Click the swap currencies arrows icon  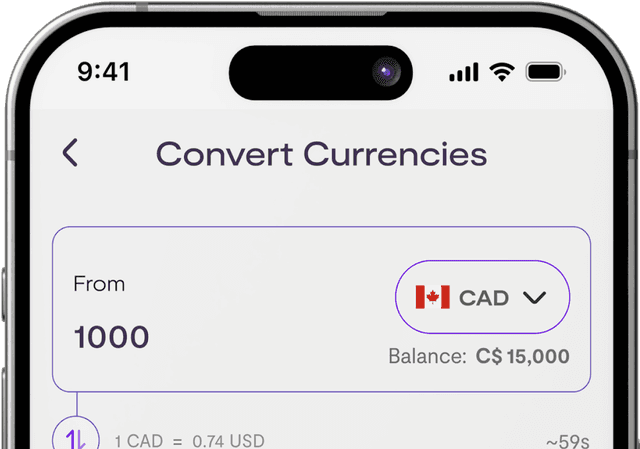[77, 437]
